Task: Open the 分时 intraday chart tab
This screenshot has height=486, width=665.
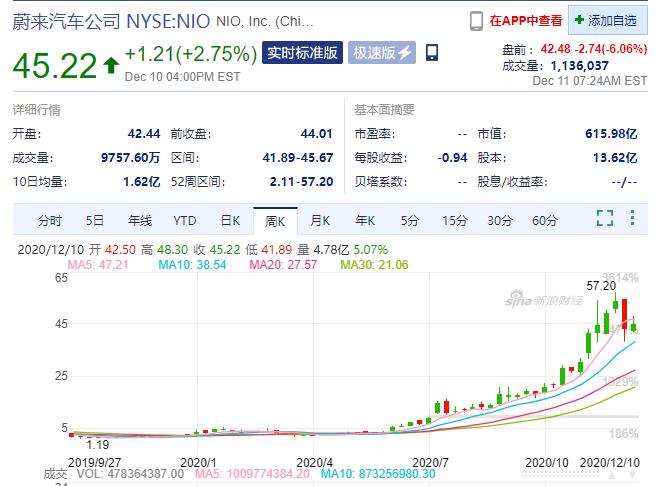Action: (50, 221)
